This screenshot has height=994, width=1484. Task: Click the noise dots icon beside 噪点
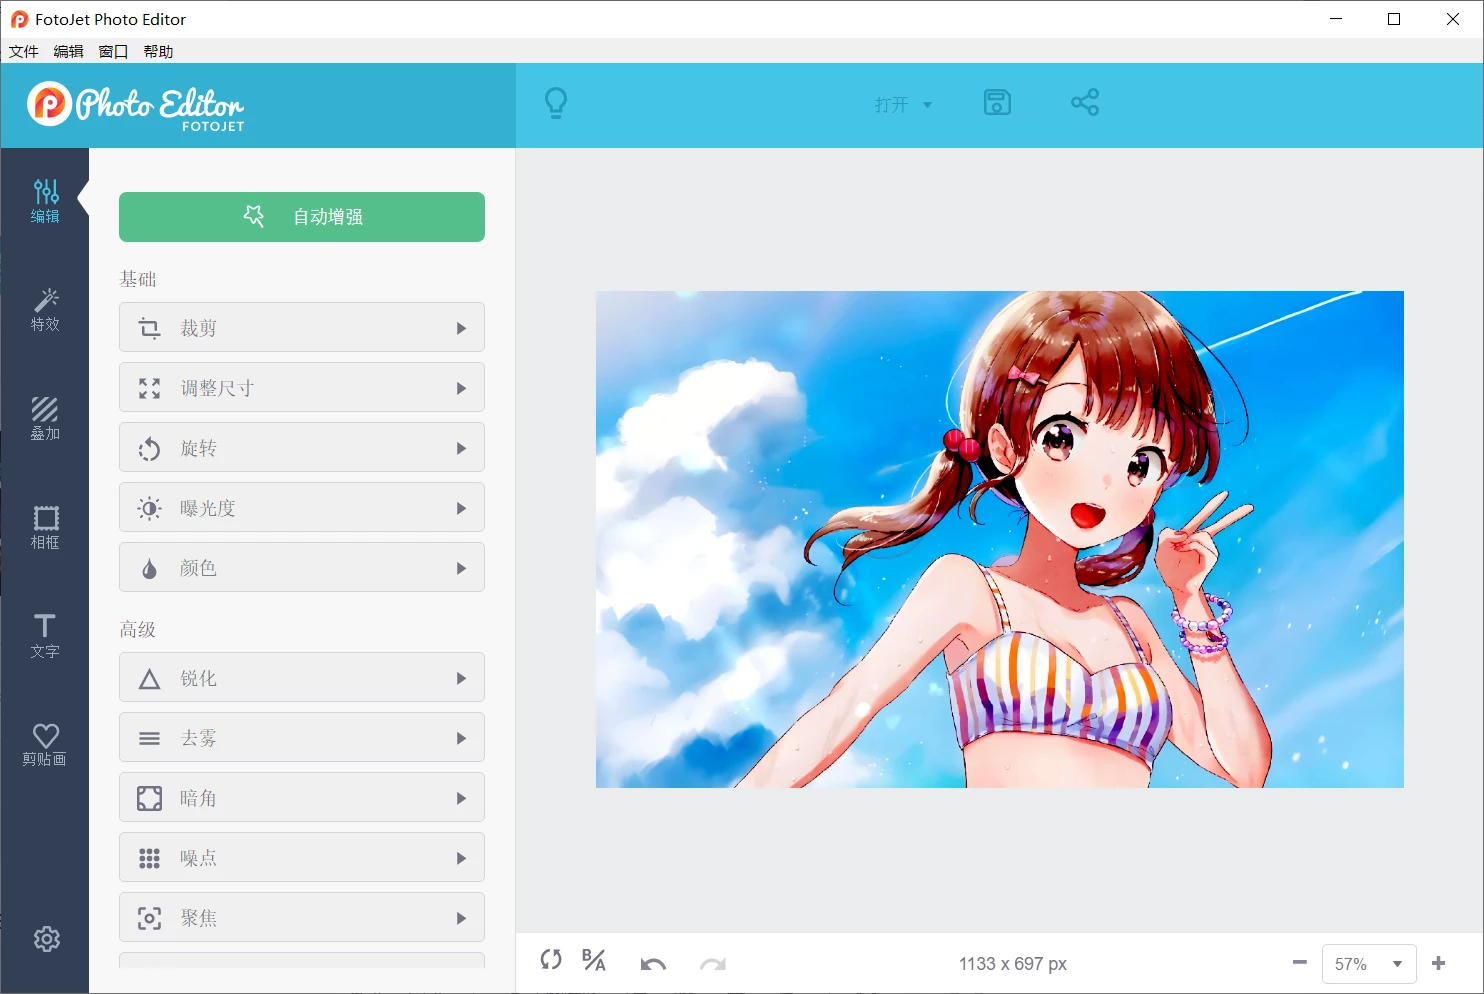coord(149,858)
